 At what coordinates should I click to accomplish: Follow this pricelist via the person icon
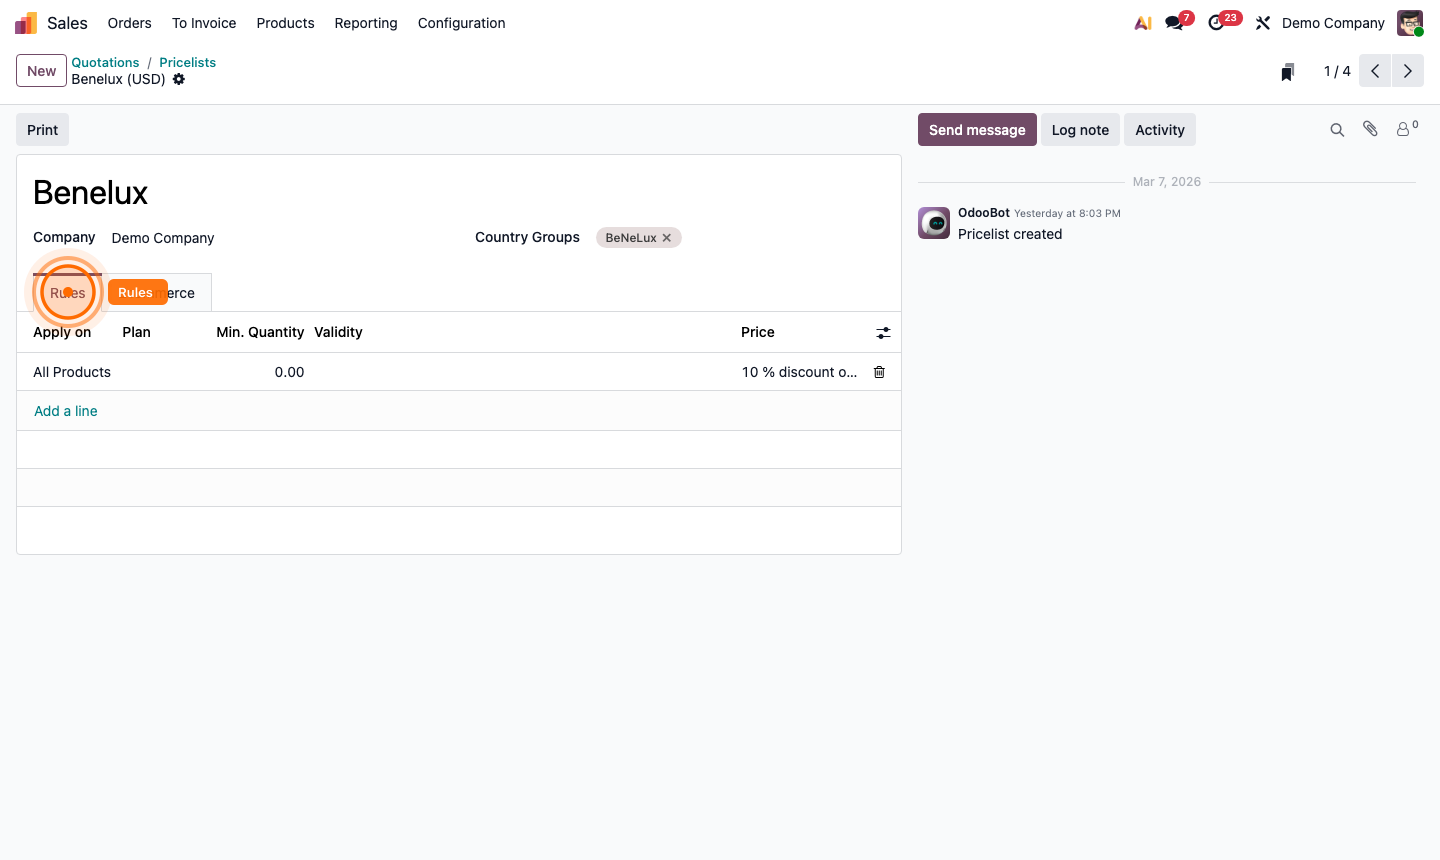pyautogui.click(x=1403, y=129)
